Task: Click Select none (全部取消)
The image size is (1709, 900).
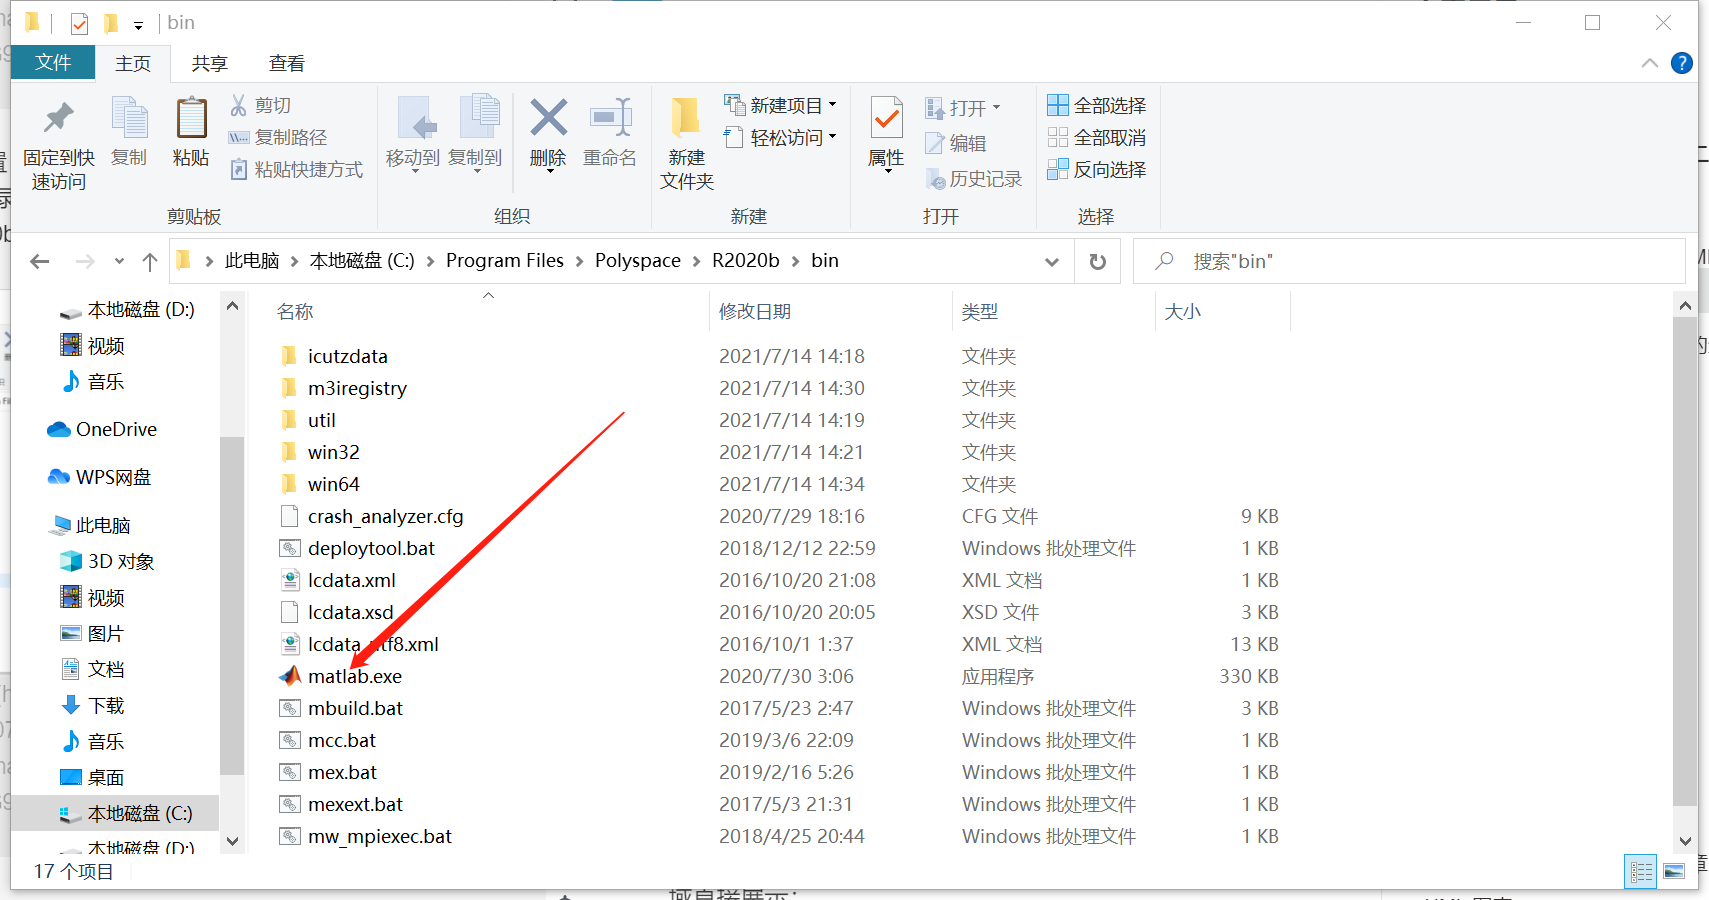Action: coord(1097,137)
